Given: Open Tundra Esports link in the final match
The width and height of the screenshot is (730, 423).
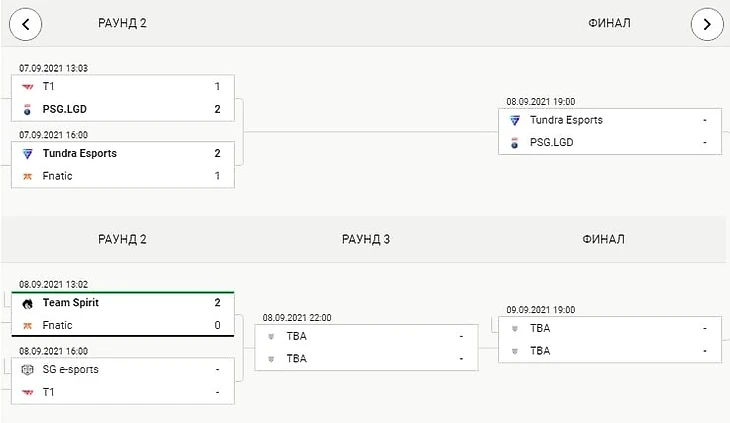Looking at the screenshot, I should (566, 120).
